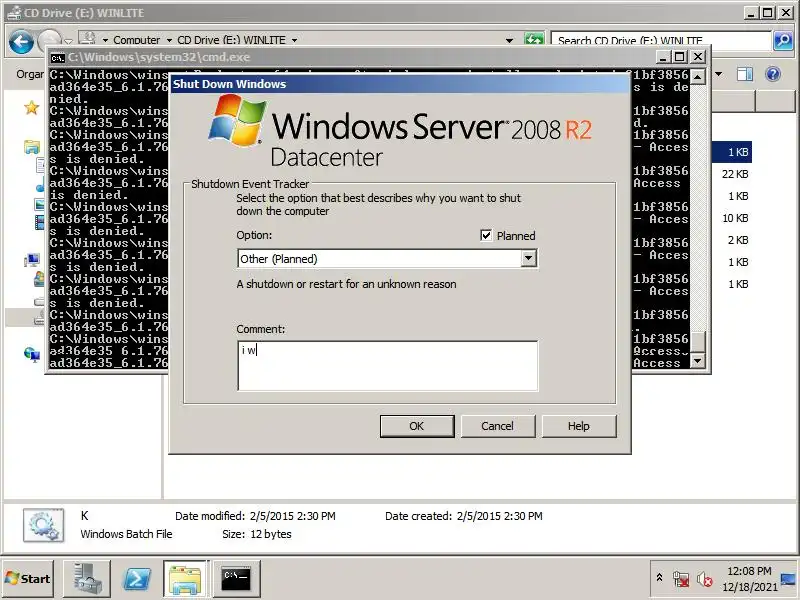
Task: Open the Favorites star in navigation pane
Action: (32, 108)
